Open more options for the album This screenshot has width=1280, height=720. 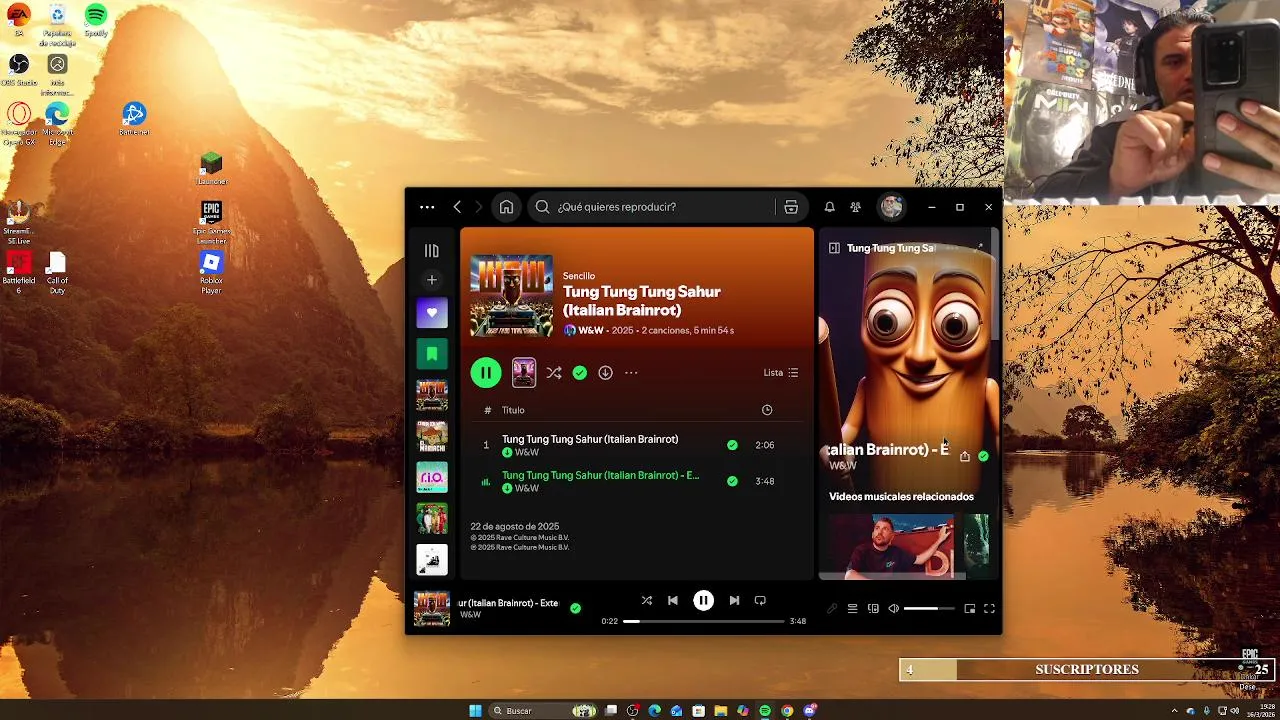[x=631, y=373]
